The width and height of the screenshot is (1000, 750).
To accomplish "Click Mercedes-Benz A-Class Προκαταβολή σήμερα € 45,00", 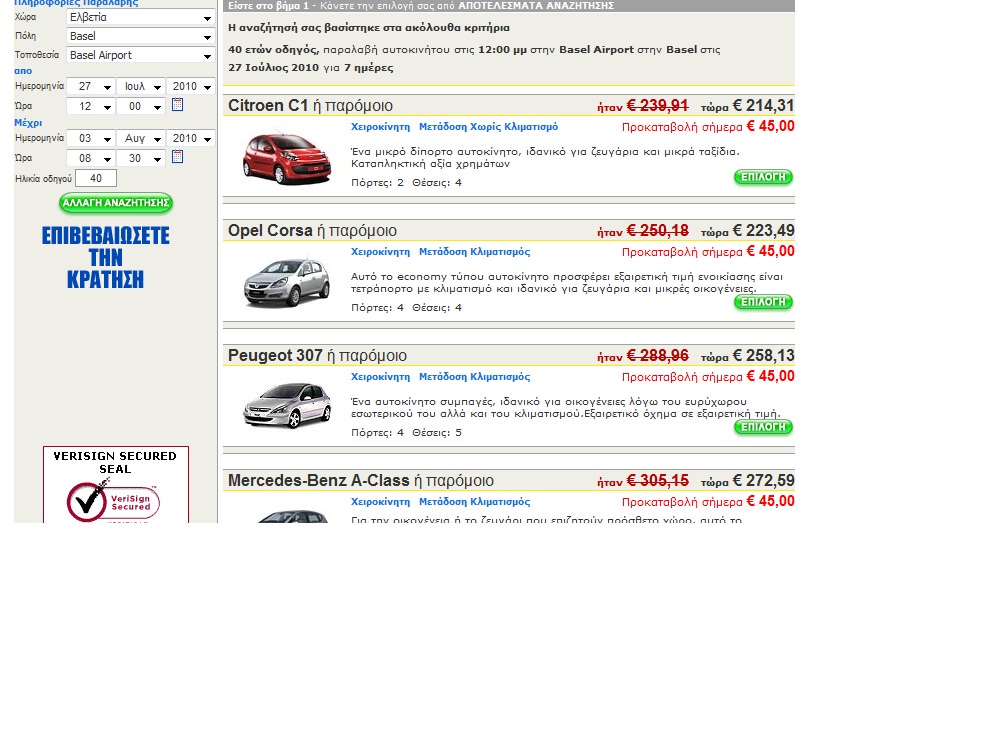I will 708,501.
